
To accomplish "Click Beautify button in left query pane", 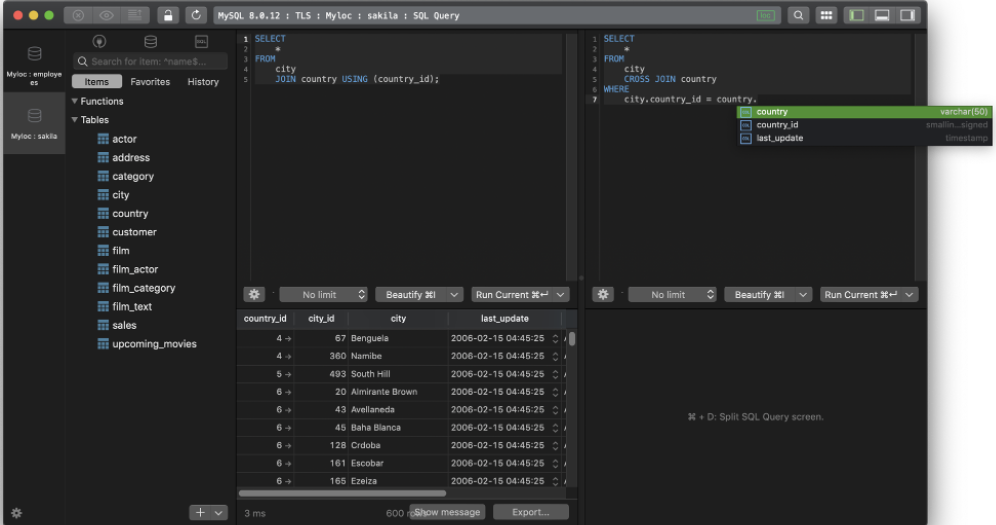I will [x=411, y=295].
